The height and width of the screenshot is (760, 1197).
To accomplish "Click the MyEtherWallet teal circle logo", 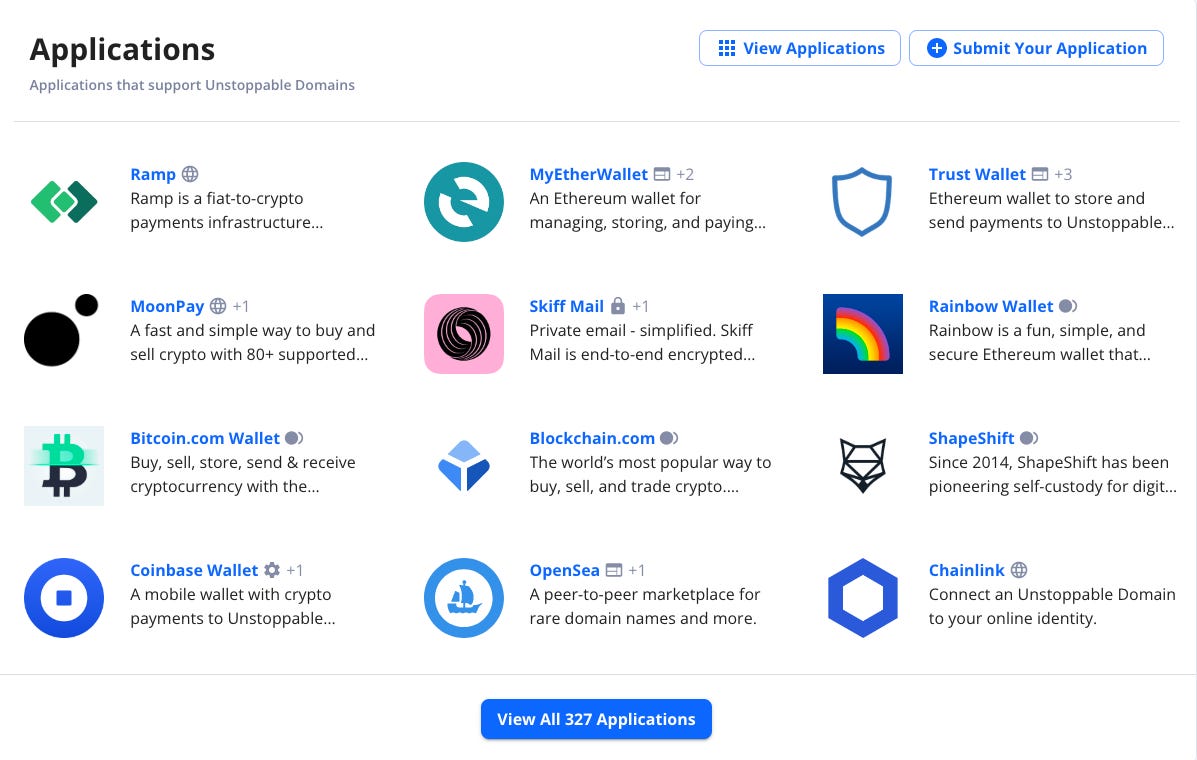I will (x=463, y=202).
